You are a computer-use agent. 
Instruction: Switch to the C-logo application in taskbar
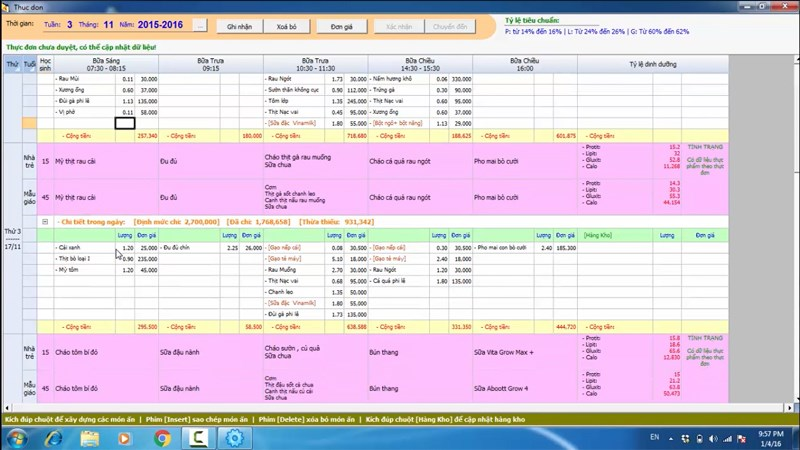coord(198,438)
